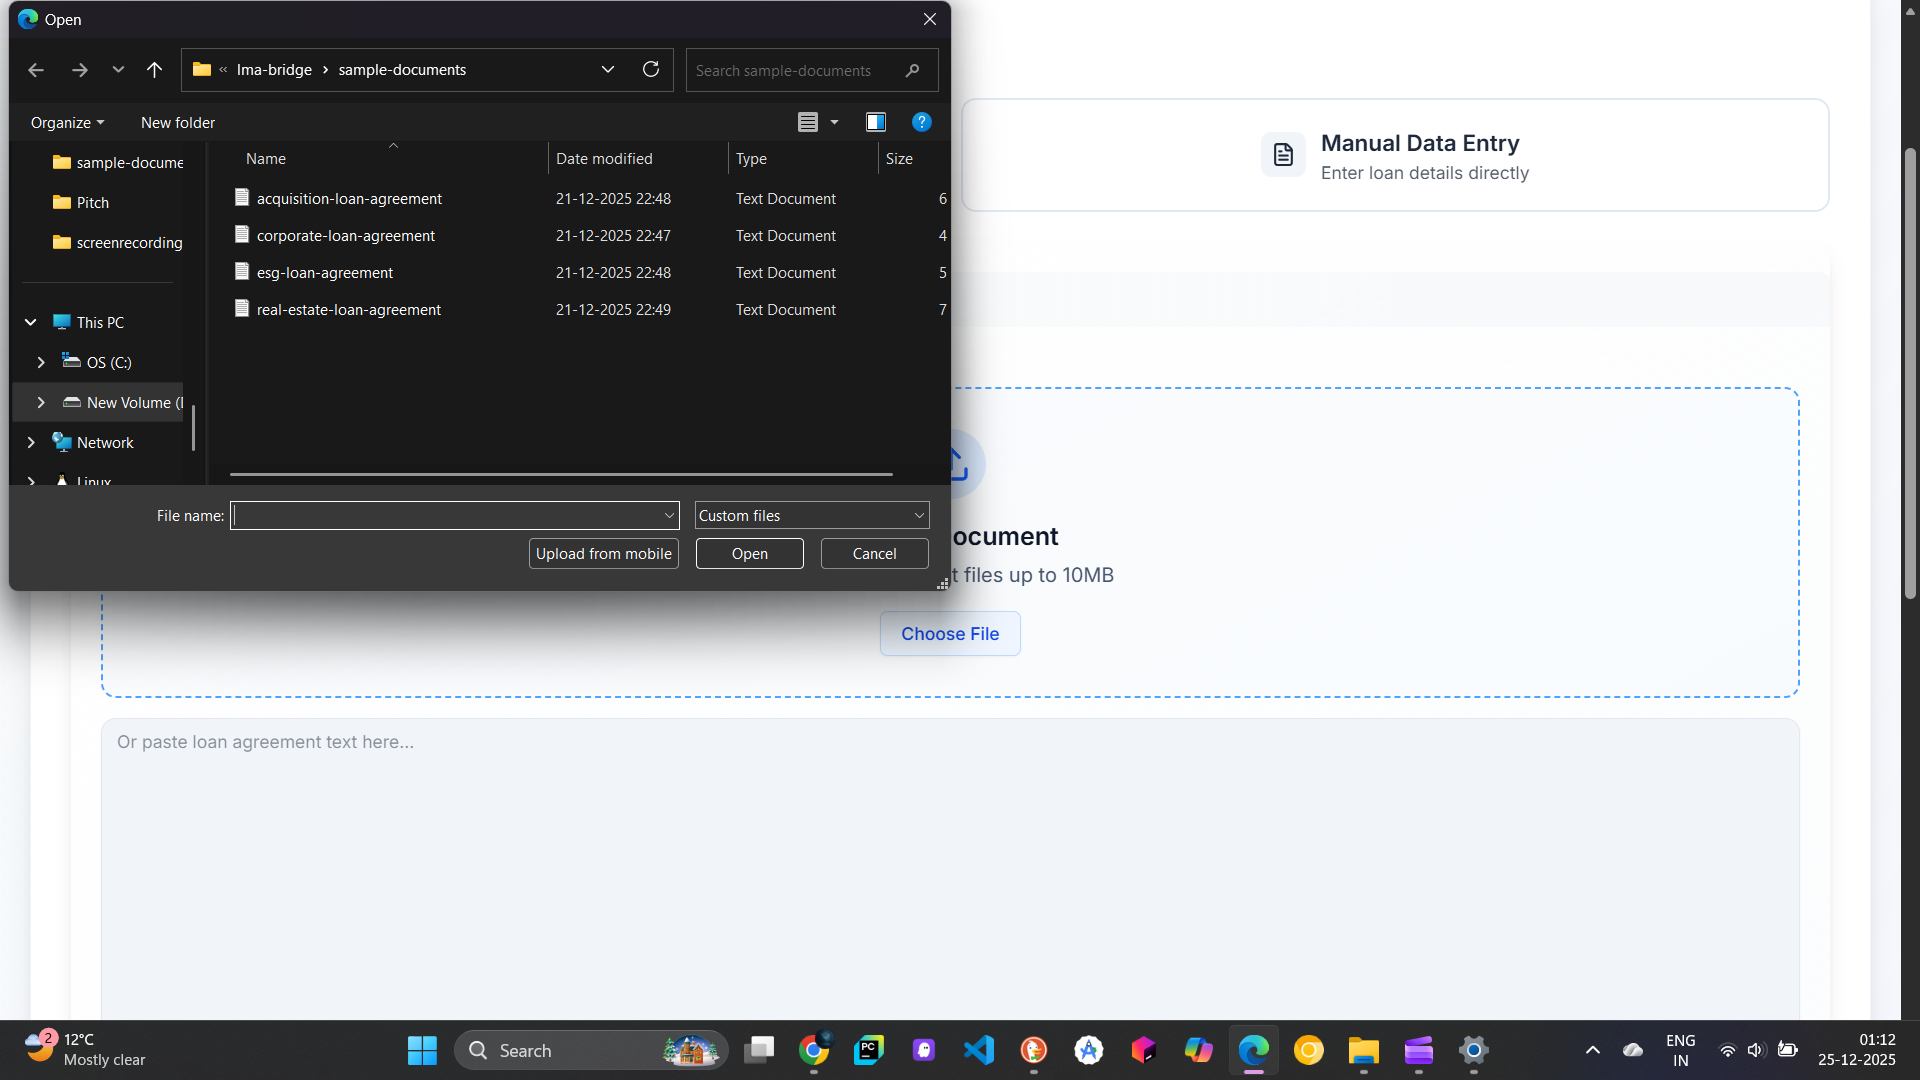Open the recent locations dropdown arrow
Screen dimensions: 1920x1080
[x=118, y=70]
